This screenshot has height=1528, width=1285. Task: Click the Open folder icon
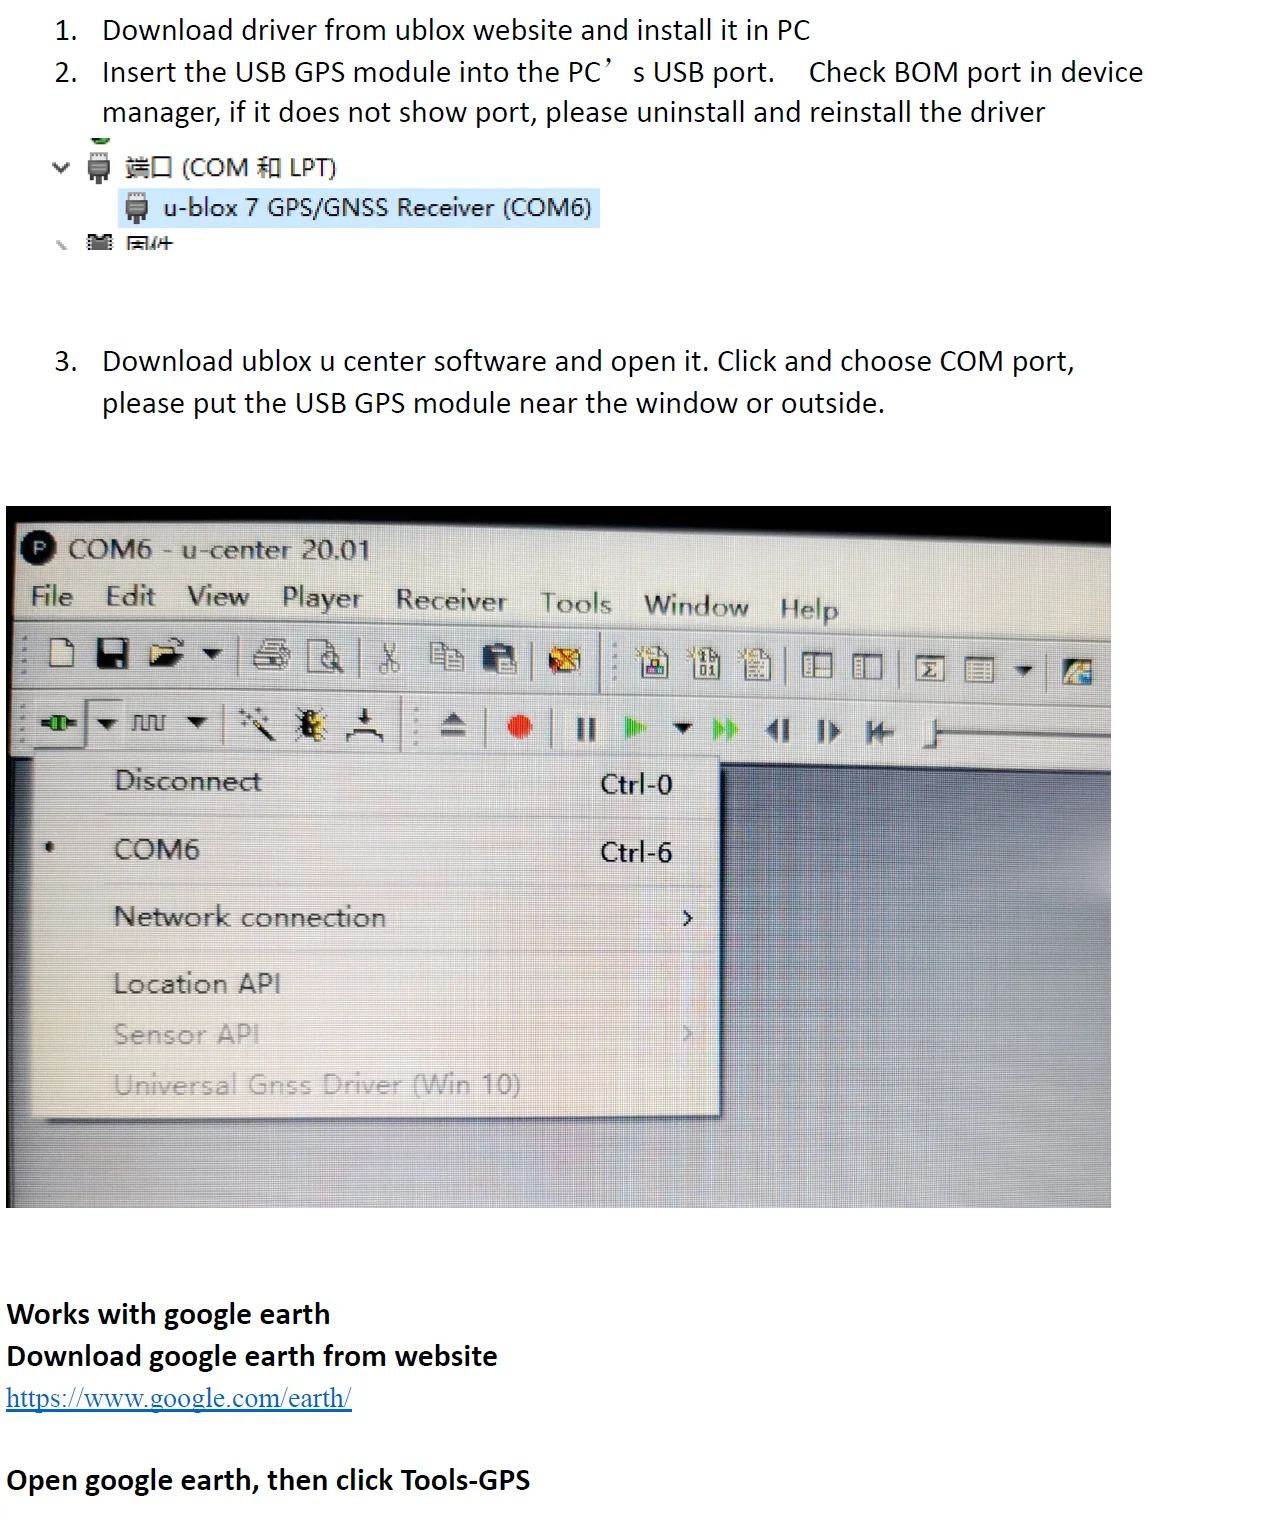coord(166,654)
